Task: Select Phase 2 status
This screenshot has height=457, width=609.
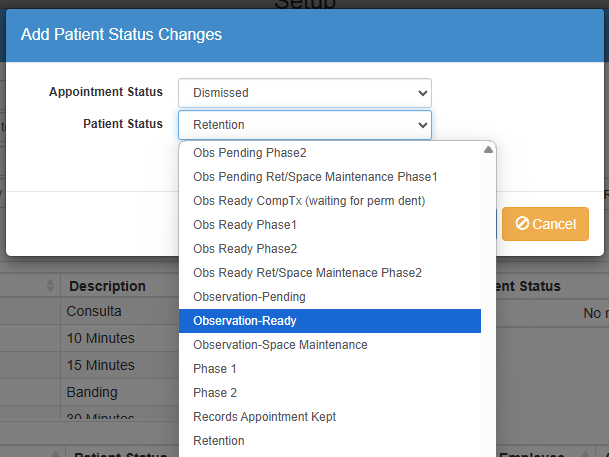Action: pyautogui.click(x=330, y=393)
